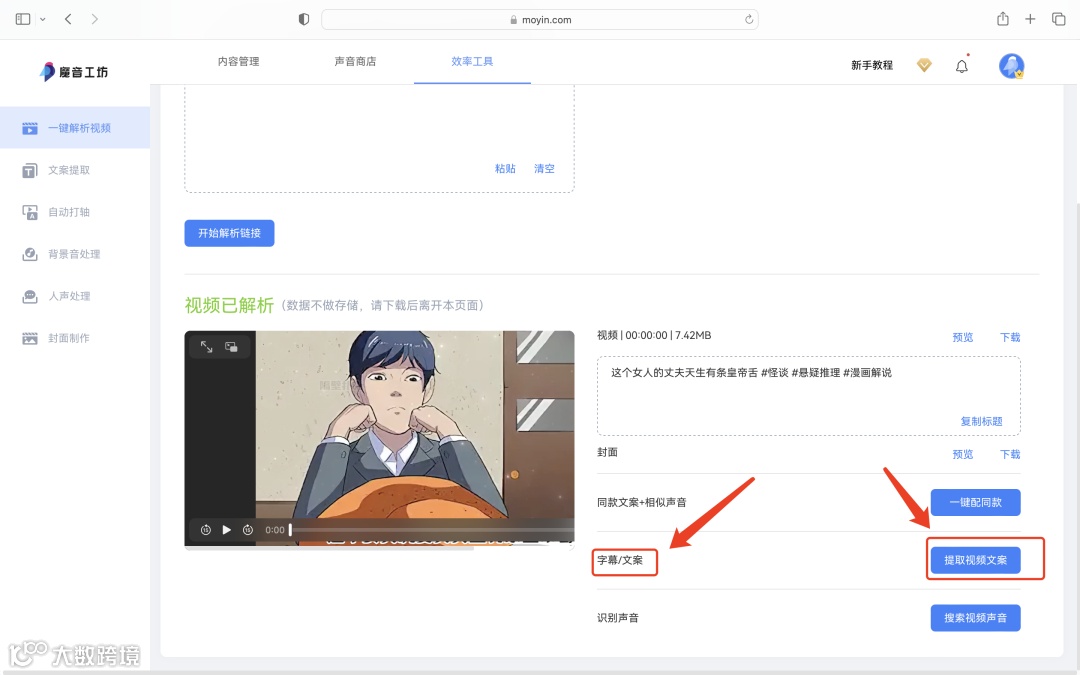Open the notification bell
The width and height of the screenshot is (1080, 675).
[x=961, y=65]
